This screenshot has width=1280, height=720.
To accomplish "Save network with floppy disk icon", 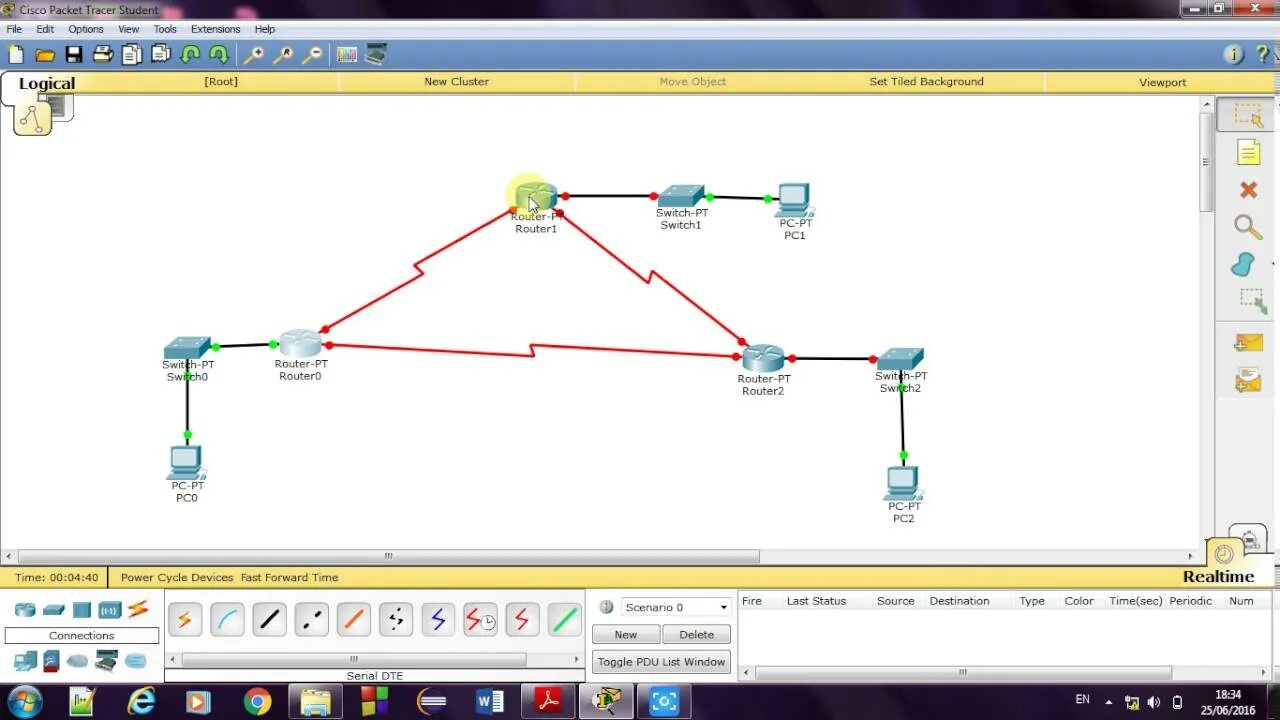I will pyautogui.click(x=74, y=55).
